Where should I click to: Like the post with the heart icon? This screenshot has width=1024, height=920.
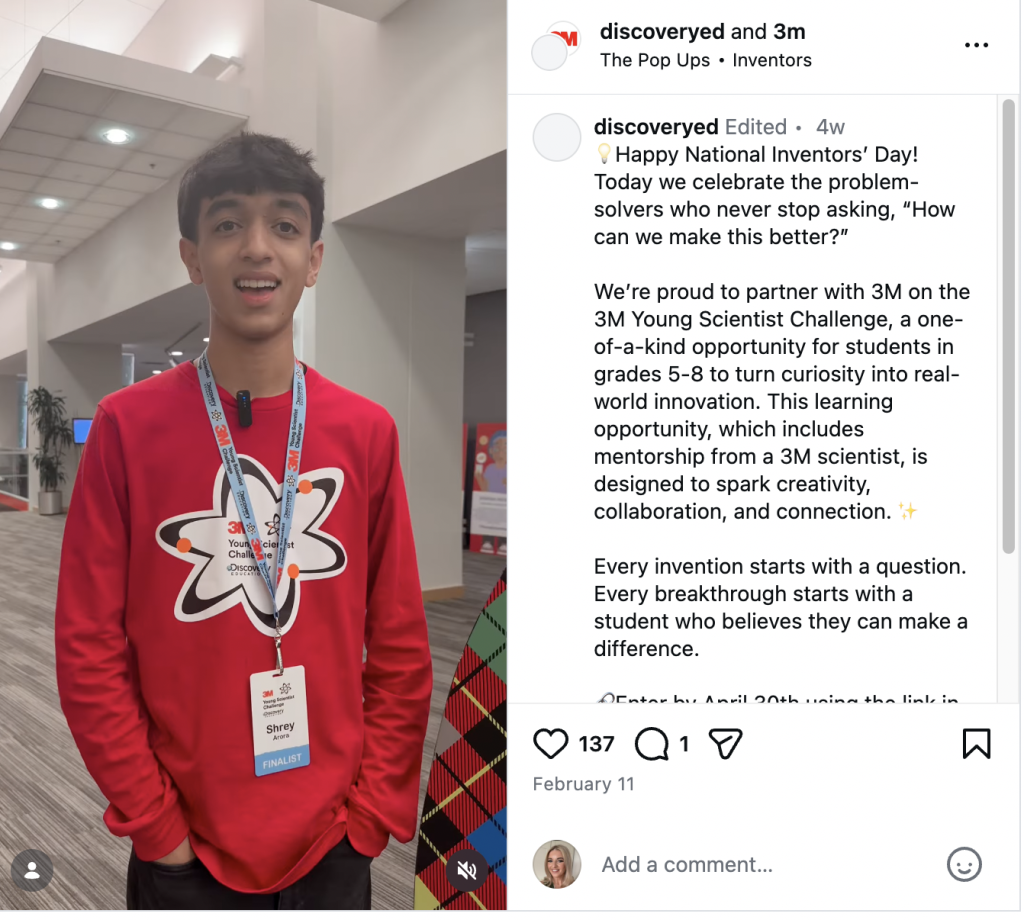point(550,743)
